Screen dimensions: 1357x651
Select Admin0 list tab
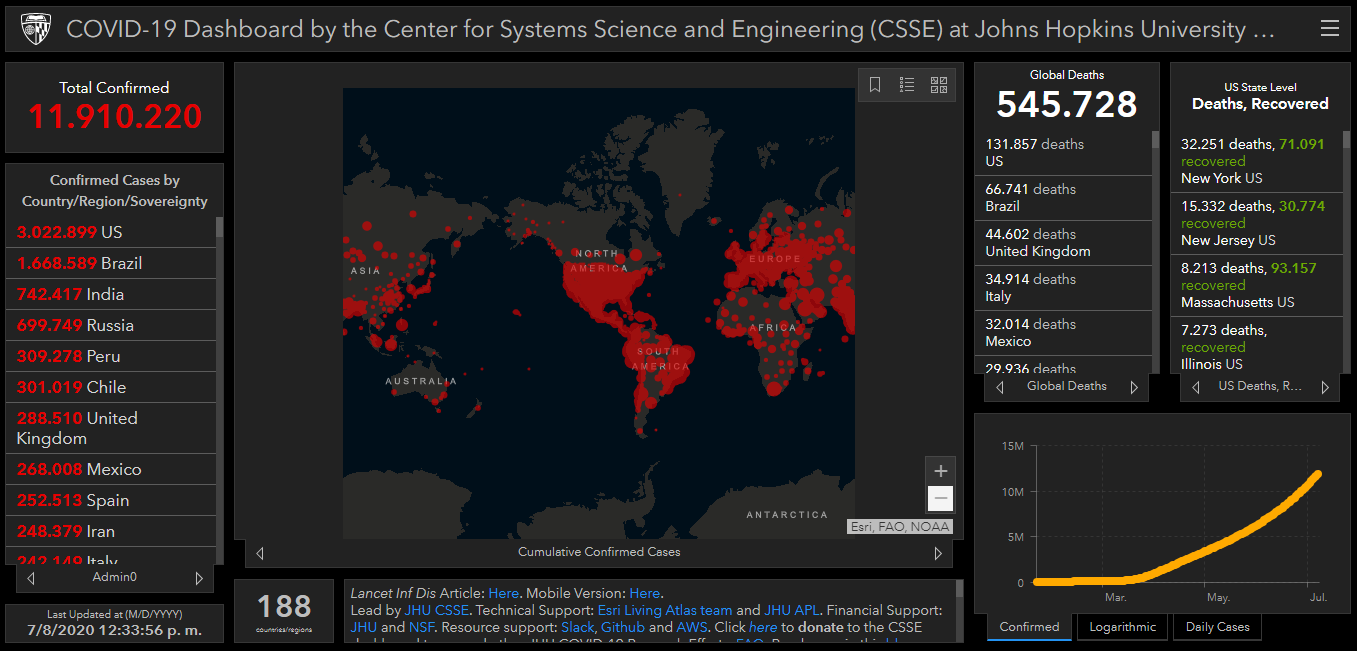(x=115, y=577)
